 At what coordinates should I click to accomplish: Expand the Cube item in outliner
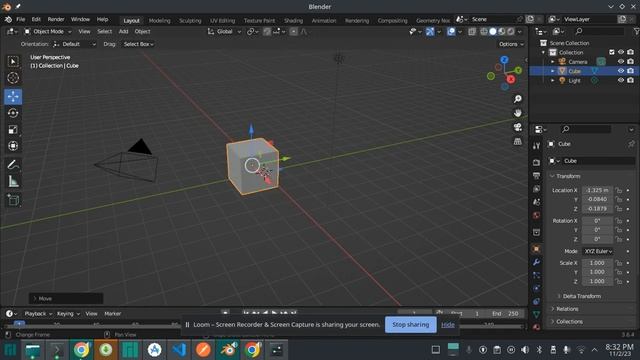tap(553, 71)
